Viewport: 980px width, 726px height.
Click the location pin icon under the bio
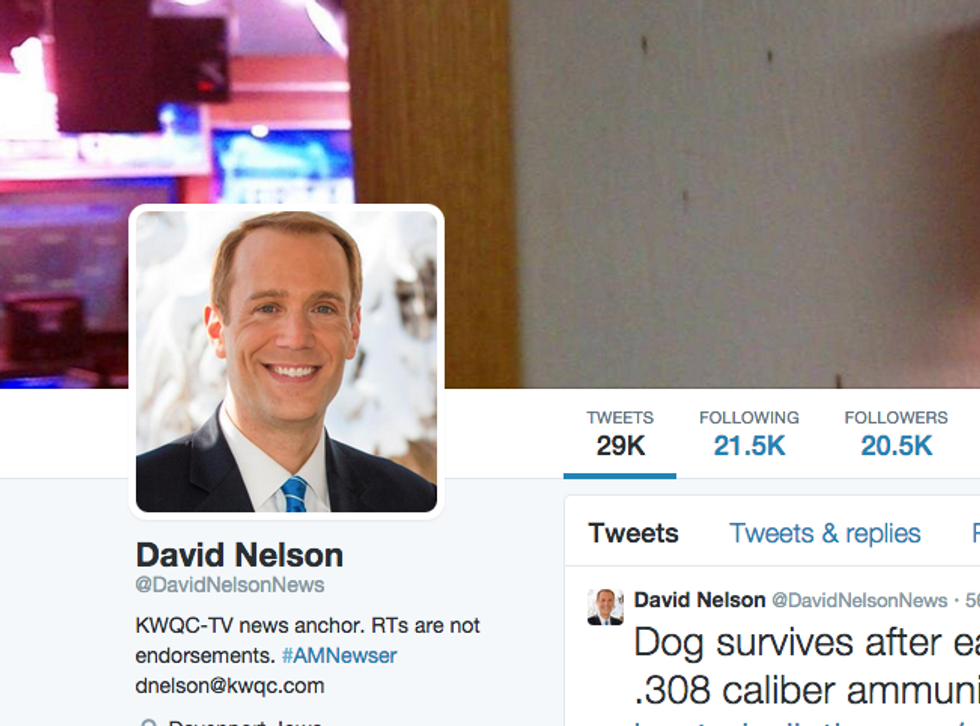148,722
